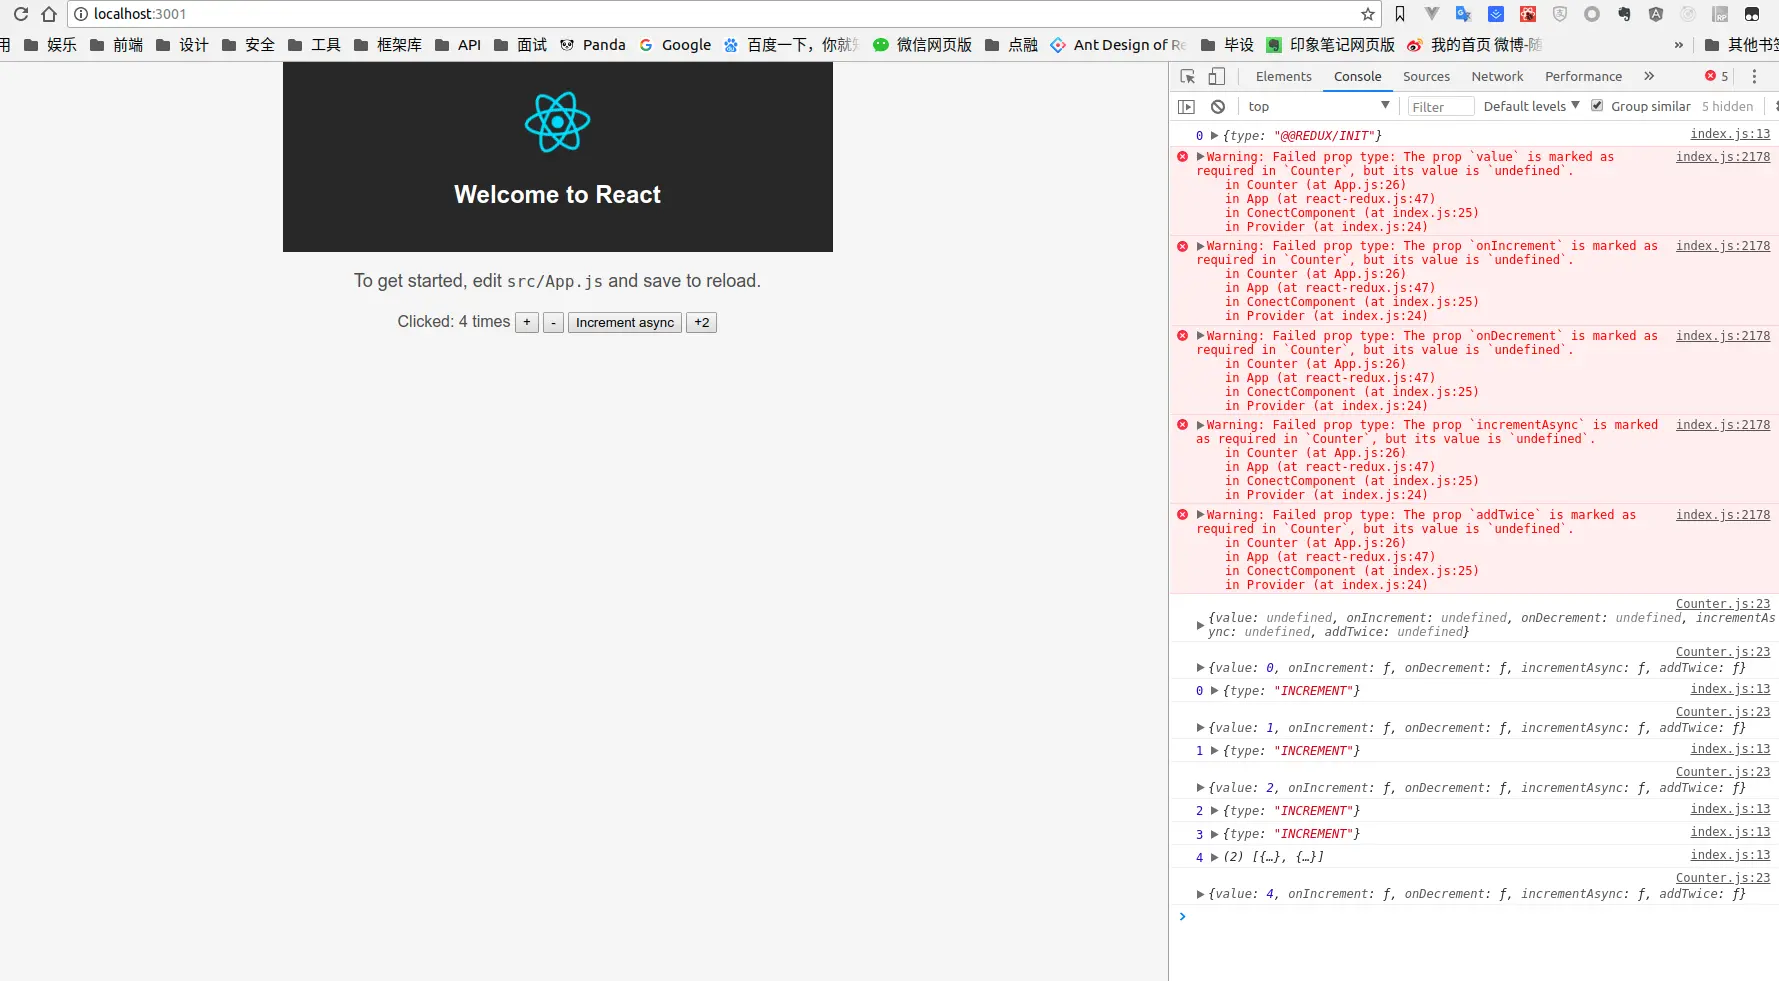This screenshot has width=1779, height=981.
Task: Open the red paw extension icon
Action: tap(1528, 14)
